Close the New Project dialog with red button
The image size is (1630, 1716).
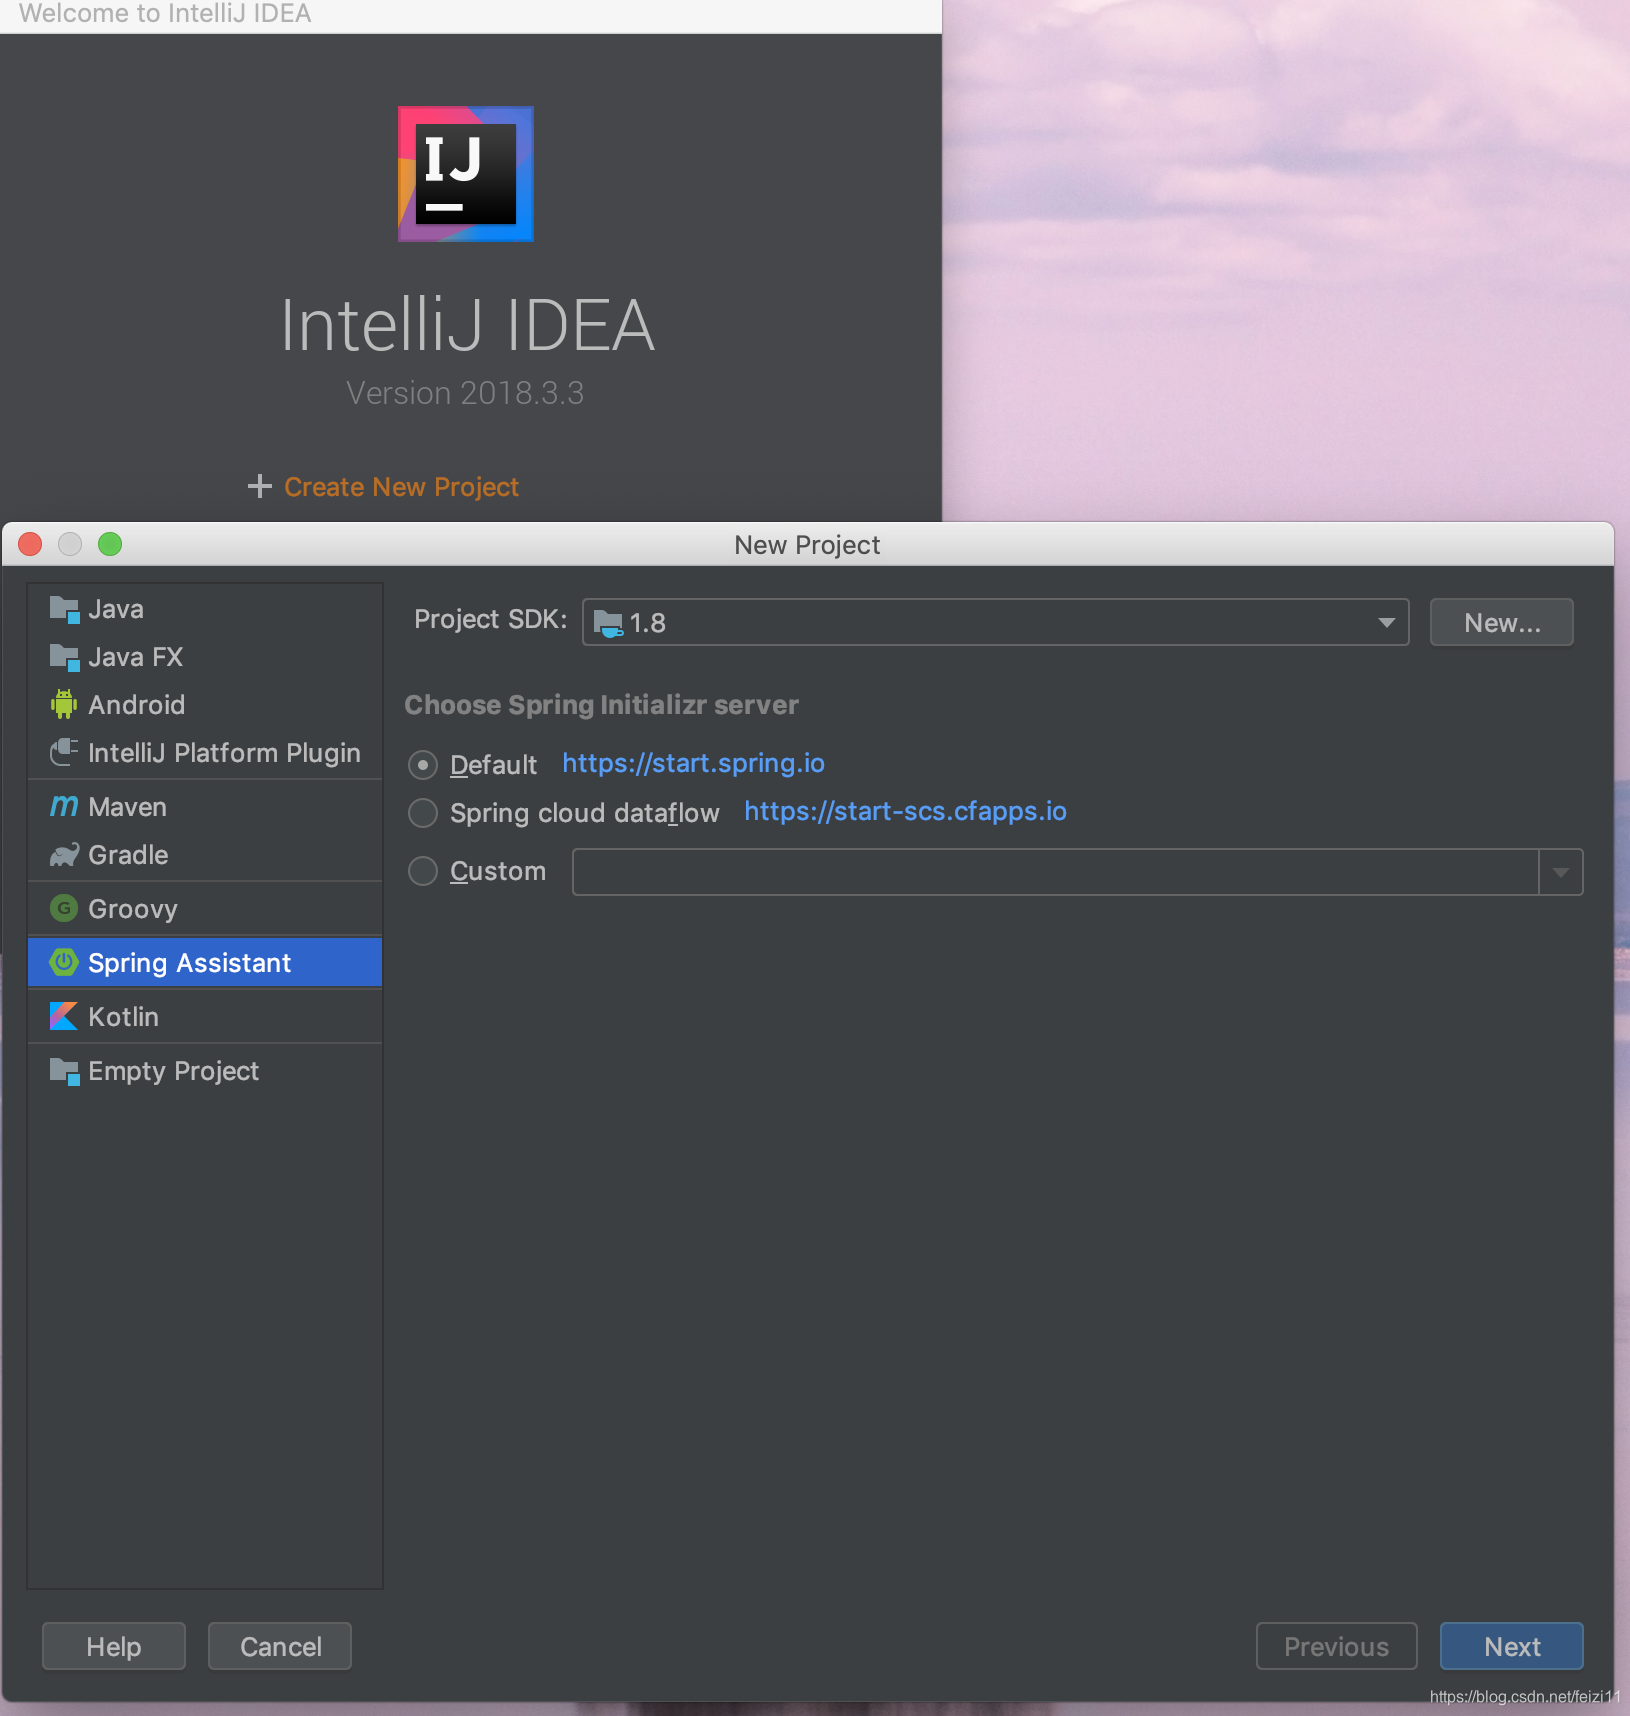coord(30,544)
